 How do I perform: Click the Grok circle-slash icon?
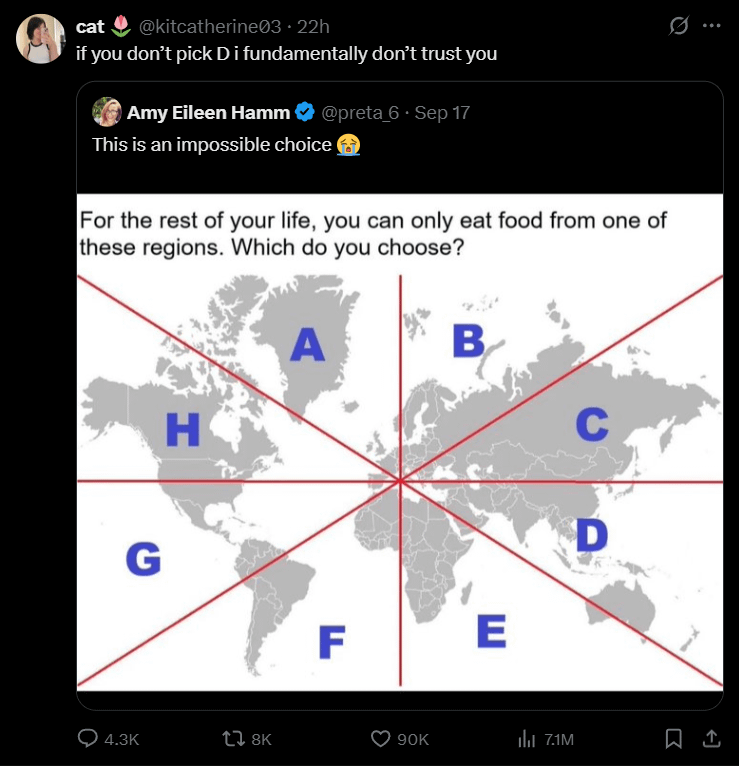(x=677, y=26)
